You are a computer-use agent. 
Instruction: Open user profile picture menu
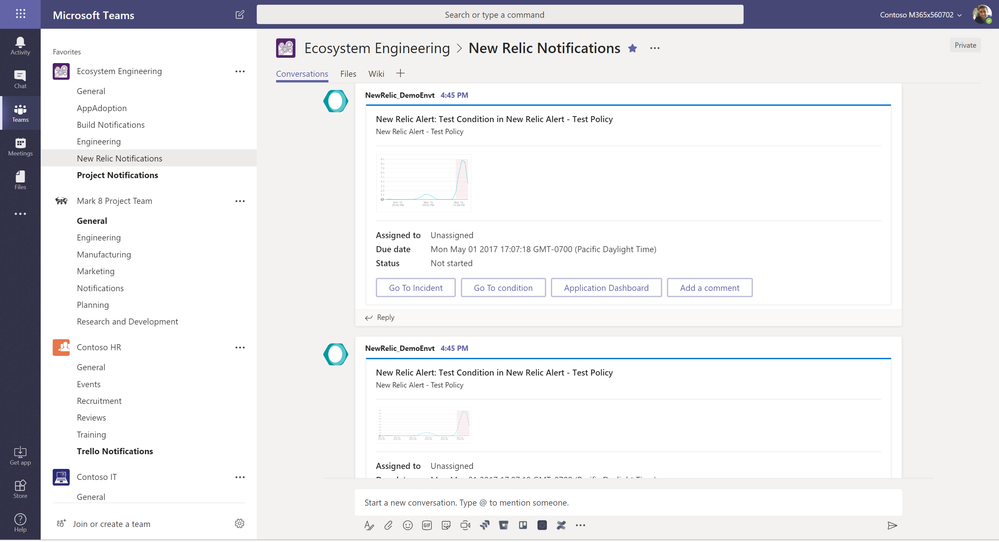[982, 14]
